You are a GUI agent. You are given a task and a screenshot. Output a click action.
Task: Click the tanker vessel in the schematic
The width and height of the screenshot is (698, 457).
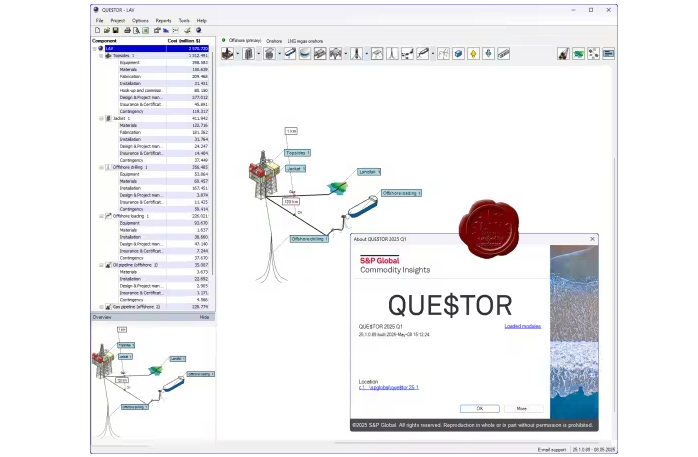point(362,207)
